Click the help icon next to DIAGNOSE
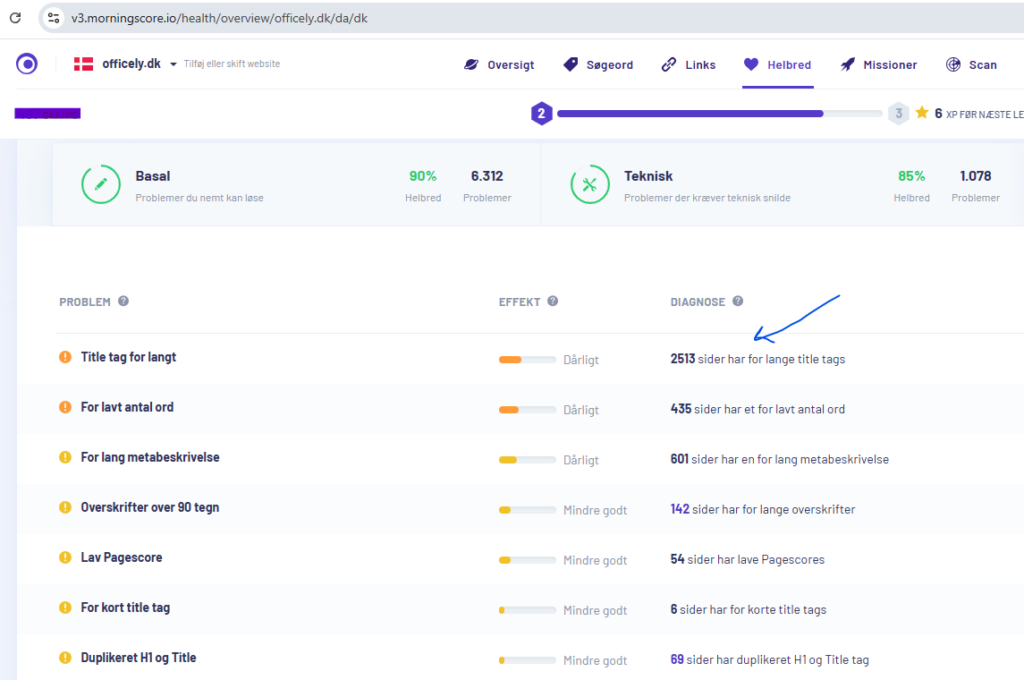1024x680 pixels. coord(738,301)
